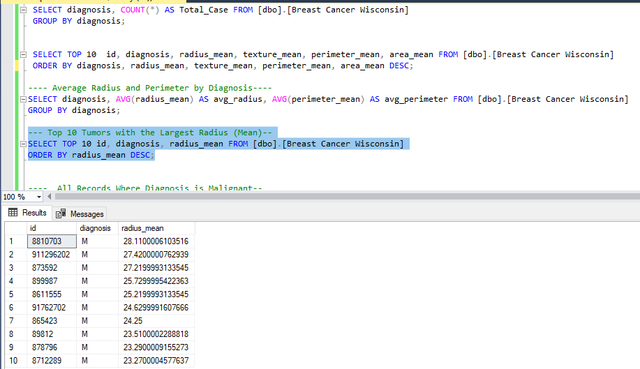Select id cell 878796

point(52,347)
